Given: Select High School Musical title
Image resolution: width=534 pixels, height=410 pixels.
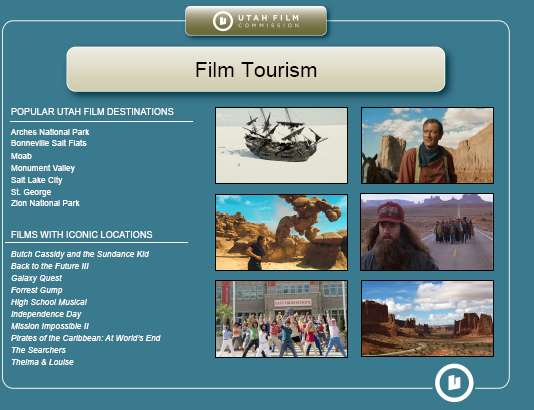Looking at the screenshot, I should click(49, 302).
